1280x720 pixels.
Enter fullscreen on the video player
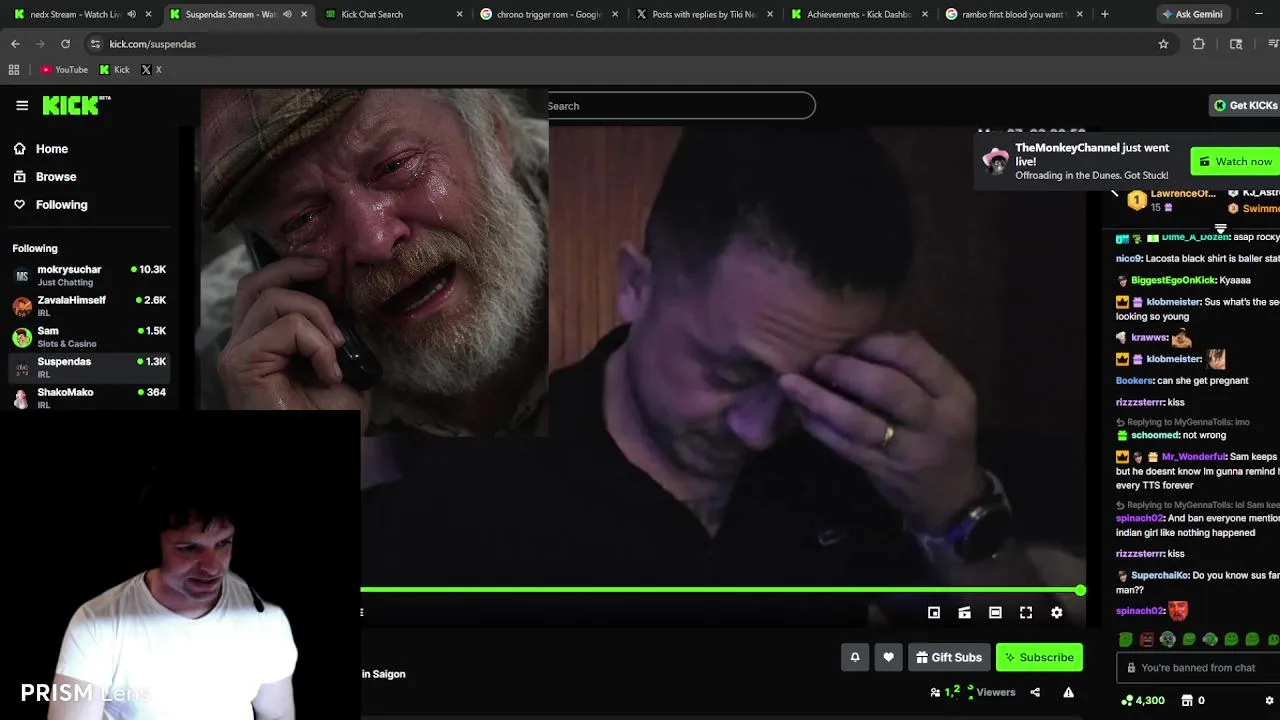[x=1026, y=613]
